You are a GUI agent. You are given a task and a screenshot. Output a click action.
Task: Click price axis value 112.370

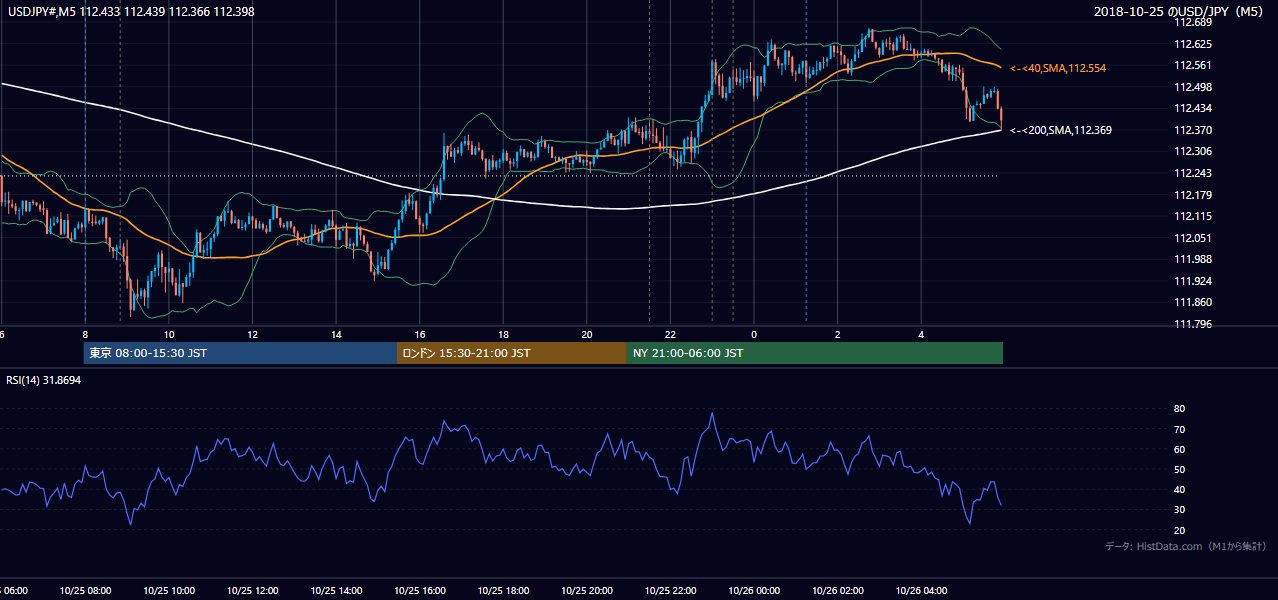(x=1192, y=130)
